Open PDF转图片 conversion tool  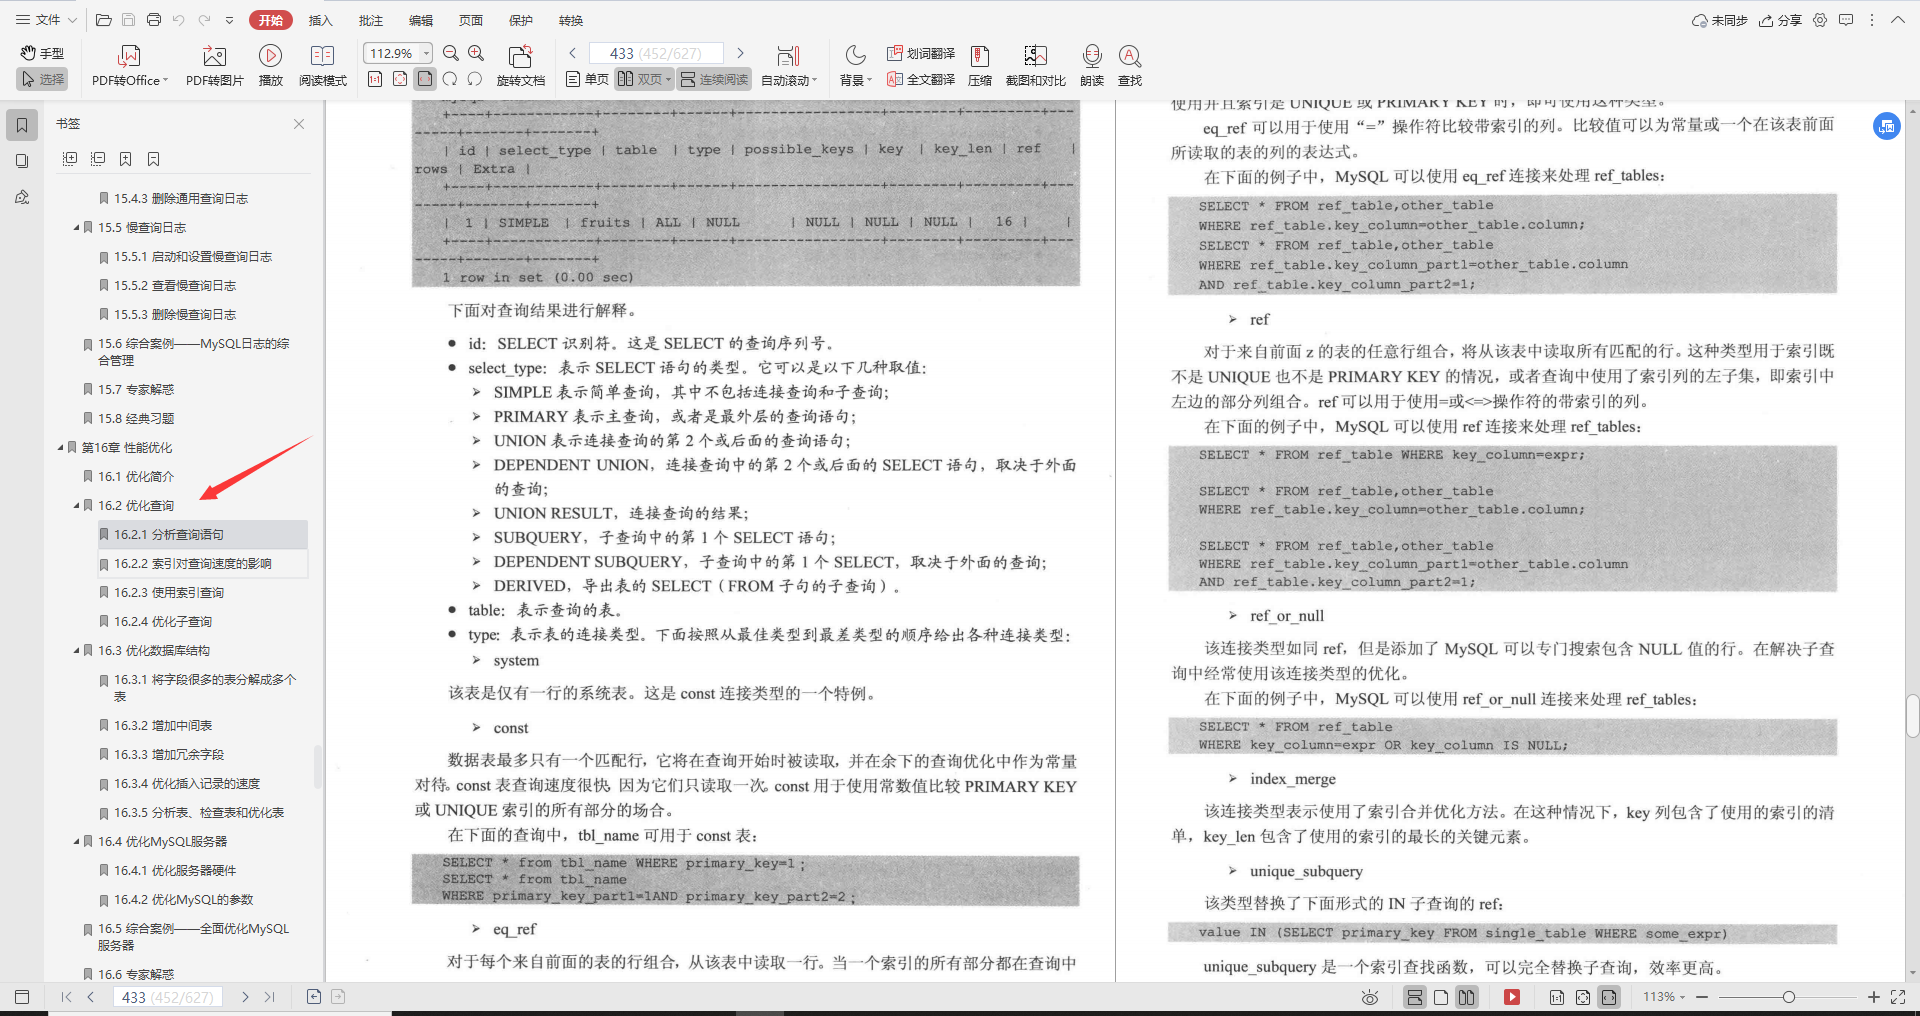pyautogui.click(x=213, y=63)
